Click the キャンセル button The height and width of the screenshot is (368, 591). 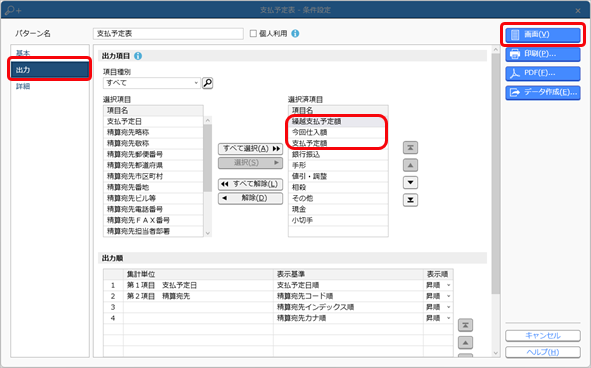(x=543, y=336)
